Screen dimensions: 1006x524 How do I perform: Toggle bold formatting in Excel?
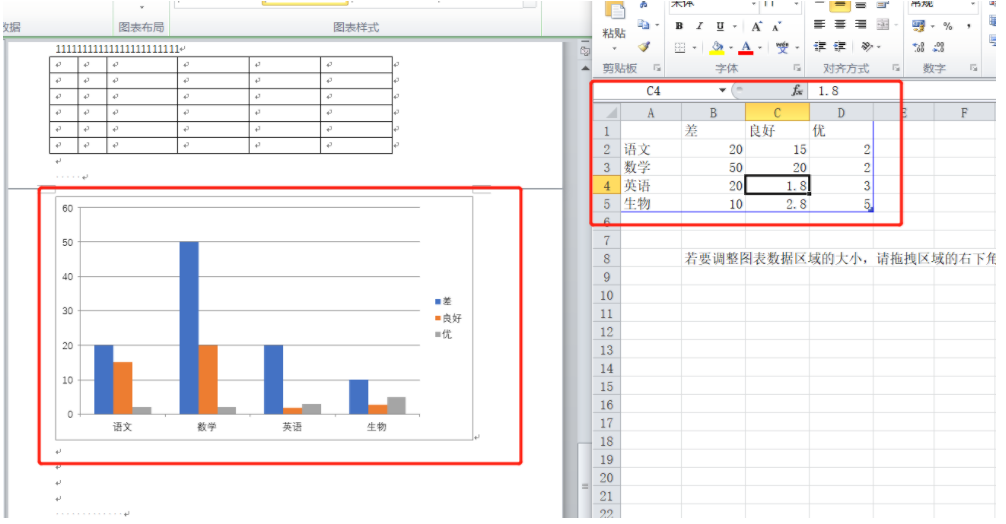pyautogui.click(x=680, y=26)
